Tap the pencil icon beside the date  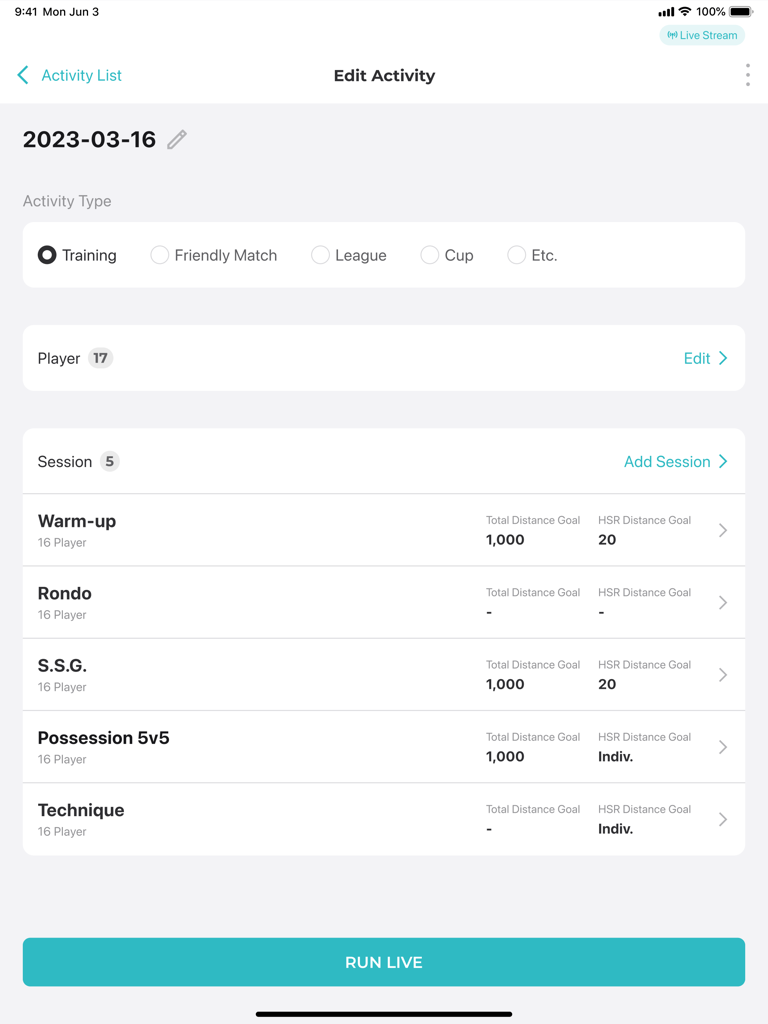point(177,140)
